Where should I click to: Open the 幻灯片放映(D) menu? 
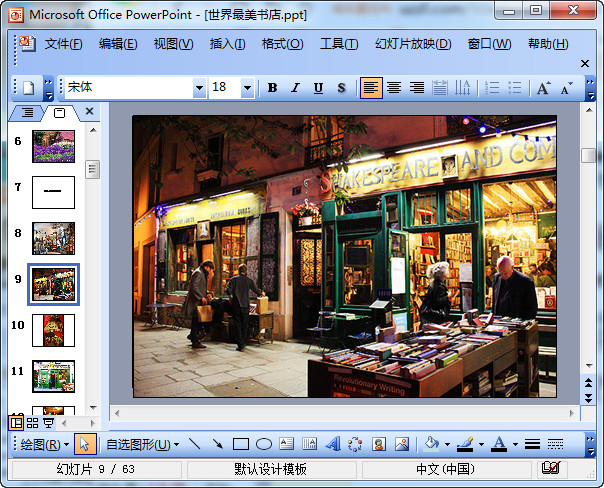click(413, 44)
